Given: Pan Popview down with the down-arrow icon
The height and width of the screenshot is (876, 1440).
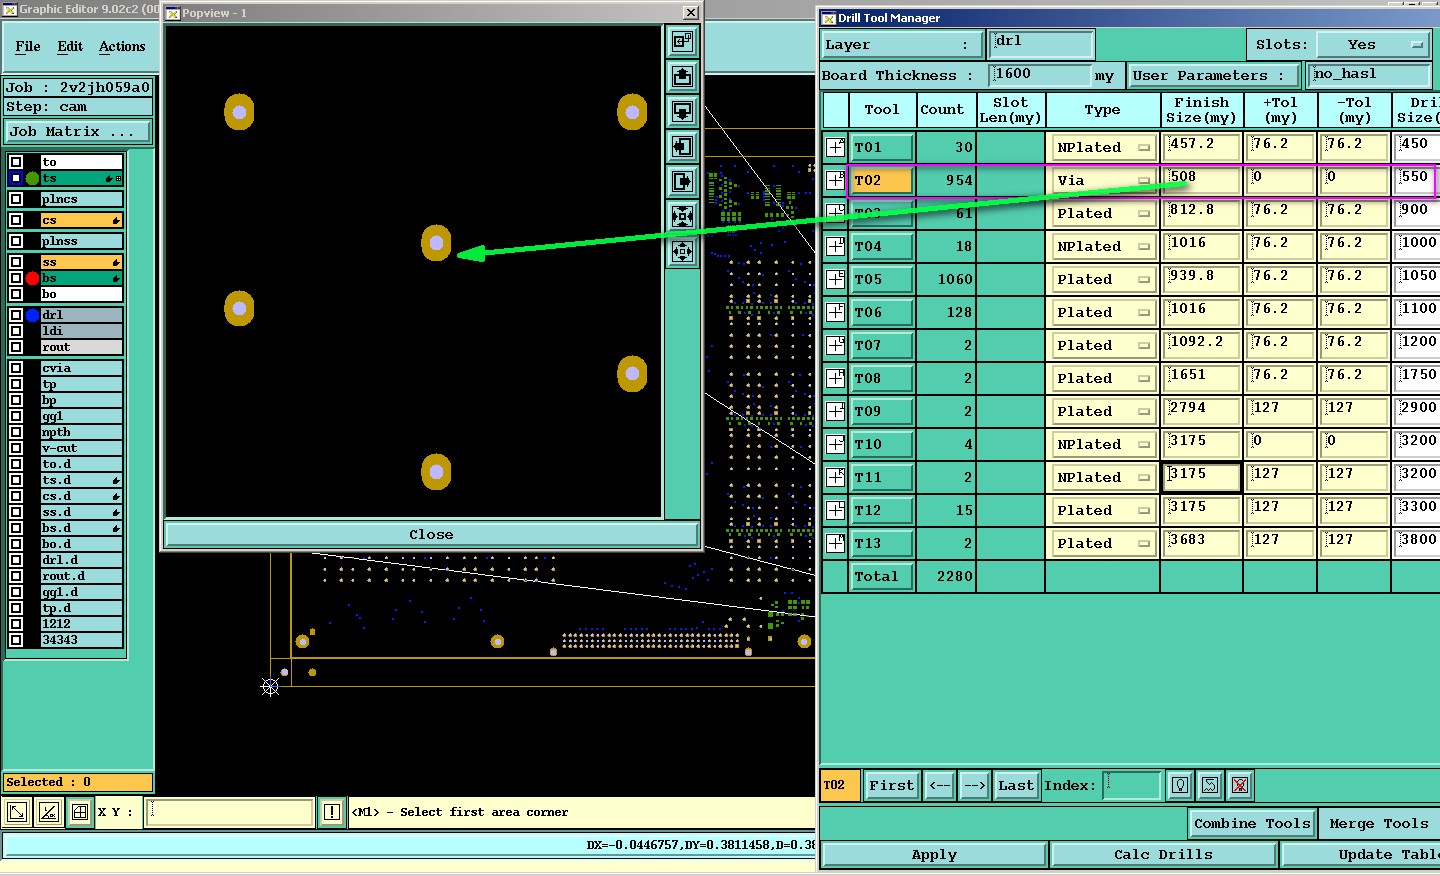Looking at the screenshot, I should 683,111.
